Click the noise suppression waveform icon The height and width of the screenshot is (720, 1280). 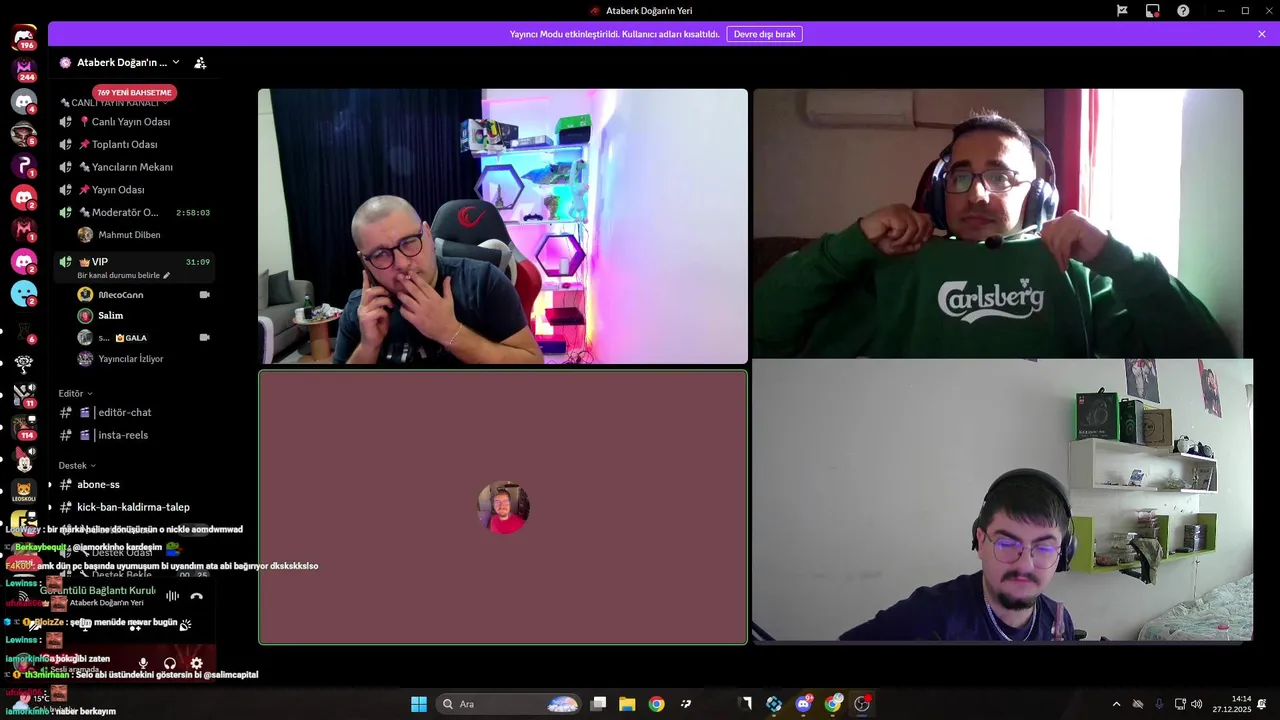tap(172, 596)
